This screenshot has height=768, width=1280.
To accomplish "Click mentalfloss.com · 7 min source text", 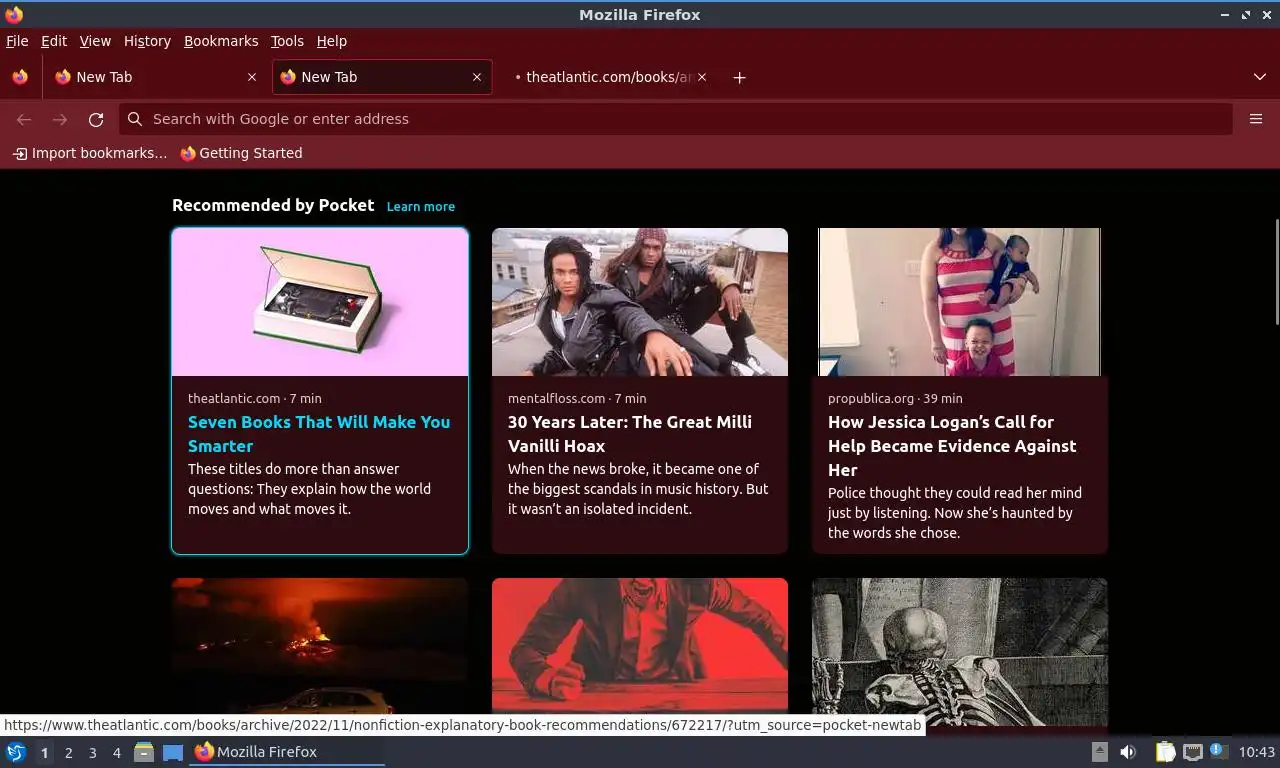I will (577, 398).
